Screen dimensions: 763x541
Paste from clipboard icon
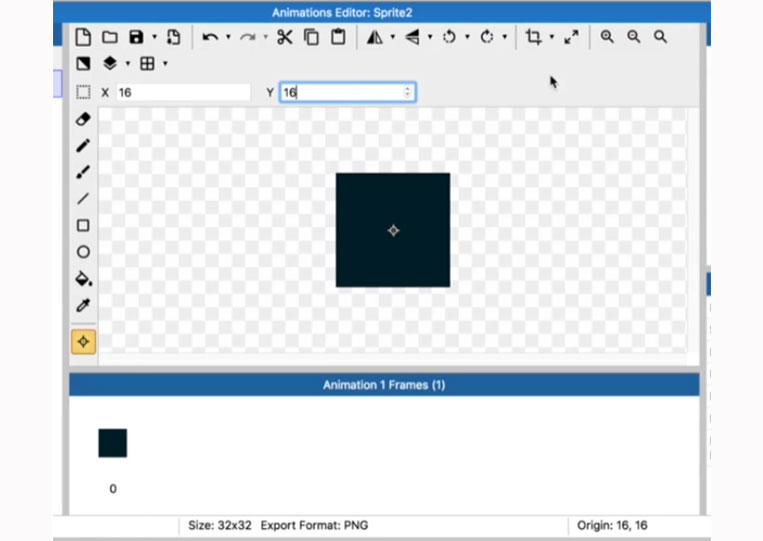coord(338,37)
